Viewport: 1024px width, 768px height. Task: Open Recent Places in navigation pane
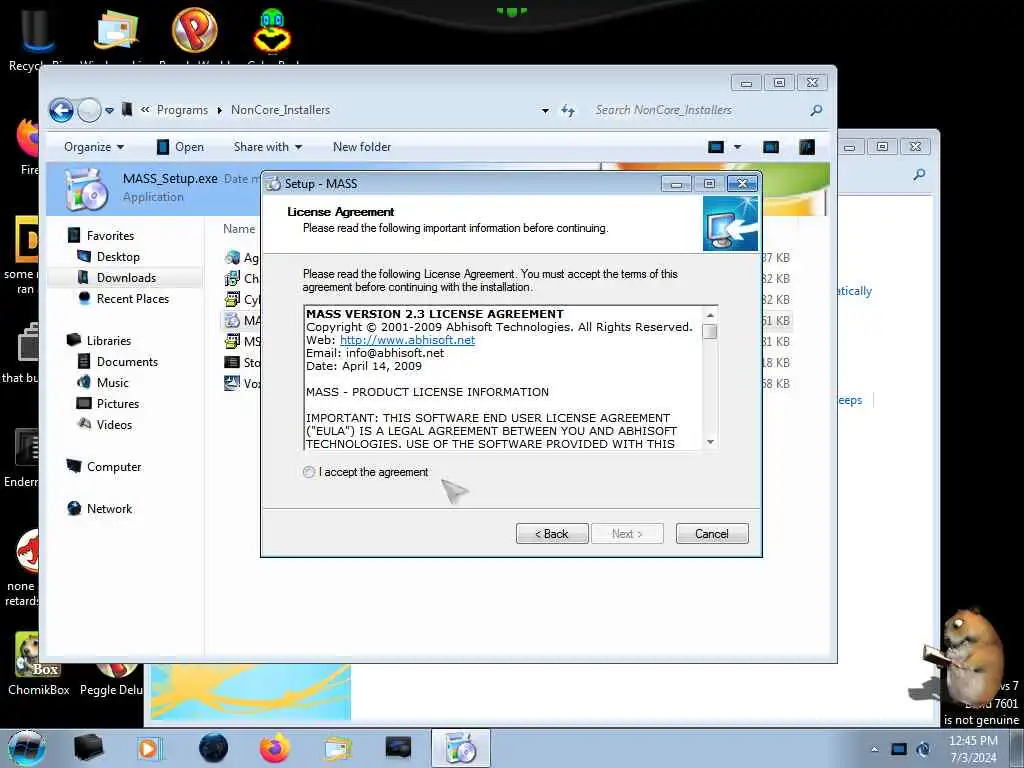tap(133, 298)
